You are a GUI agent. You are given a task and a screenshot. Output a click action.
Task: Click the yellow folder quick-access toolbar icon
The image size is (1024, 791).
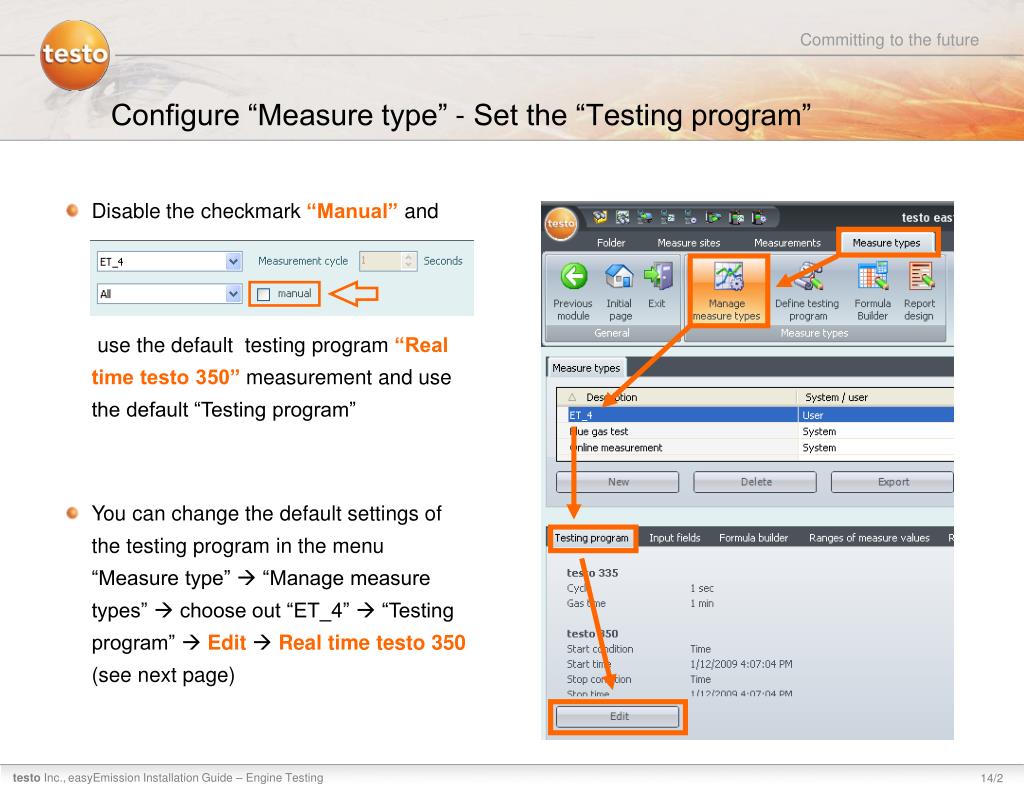600,217
